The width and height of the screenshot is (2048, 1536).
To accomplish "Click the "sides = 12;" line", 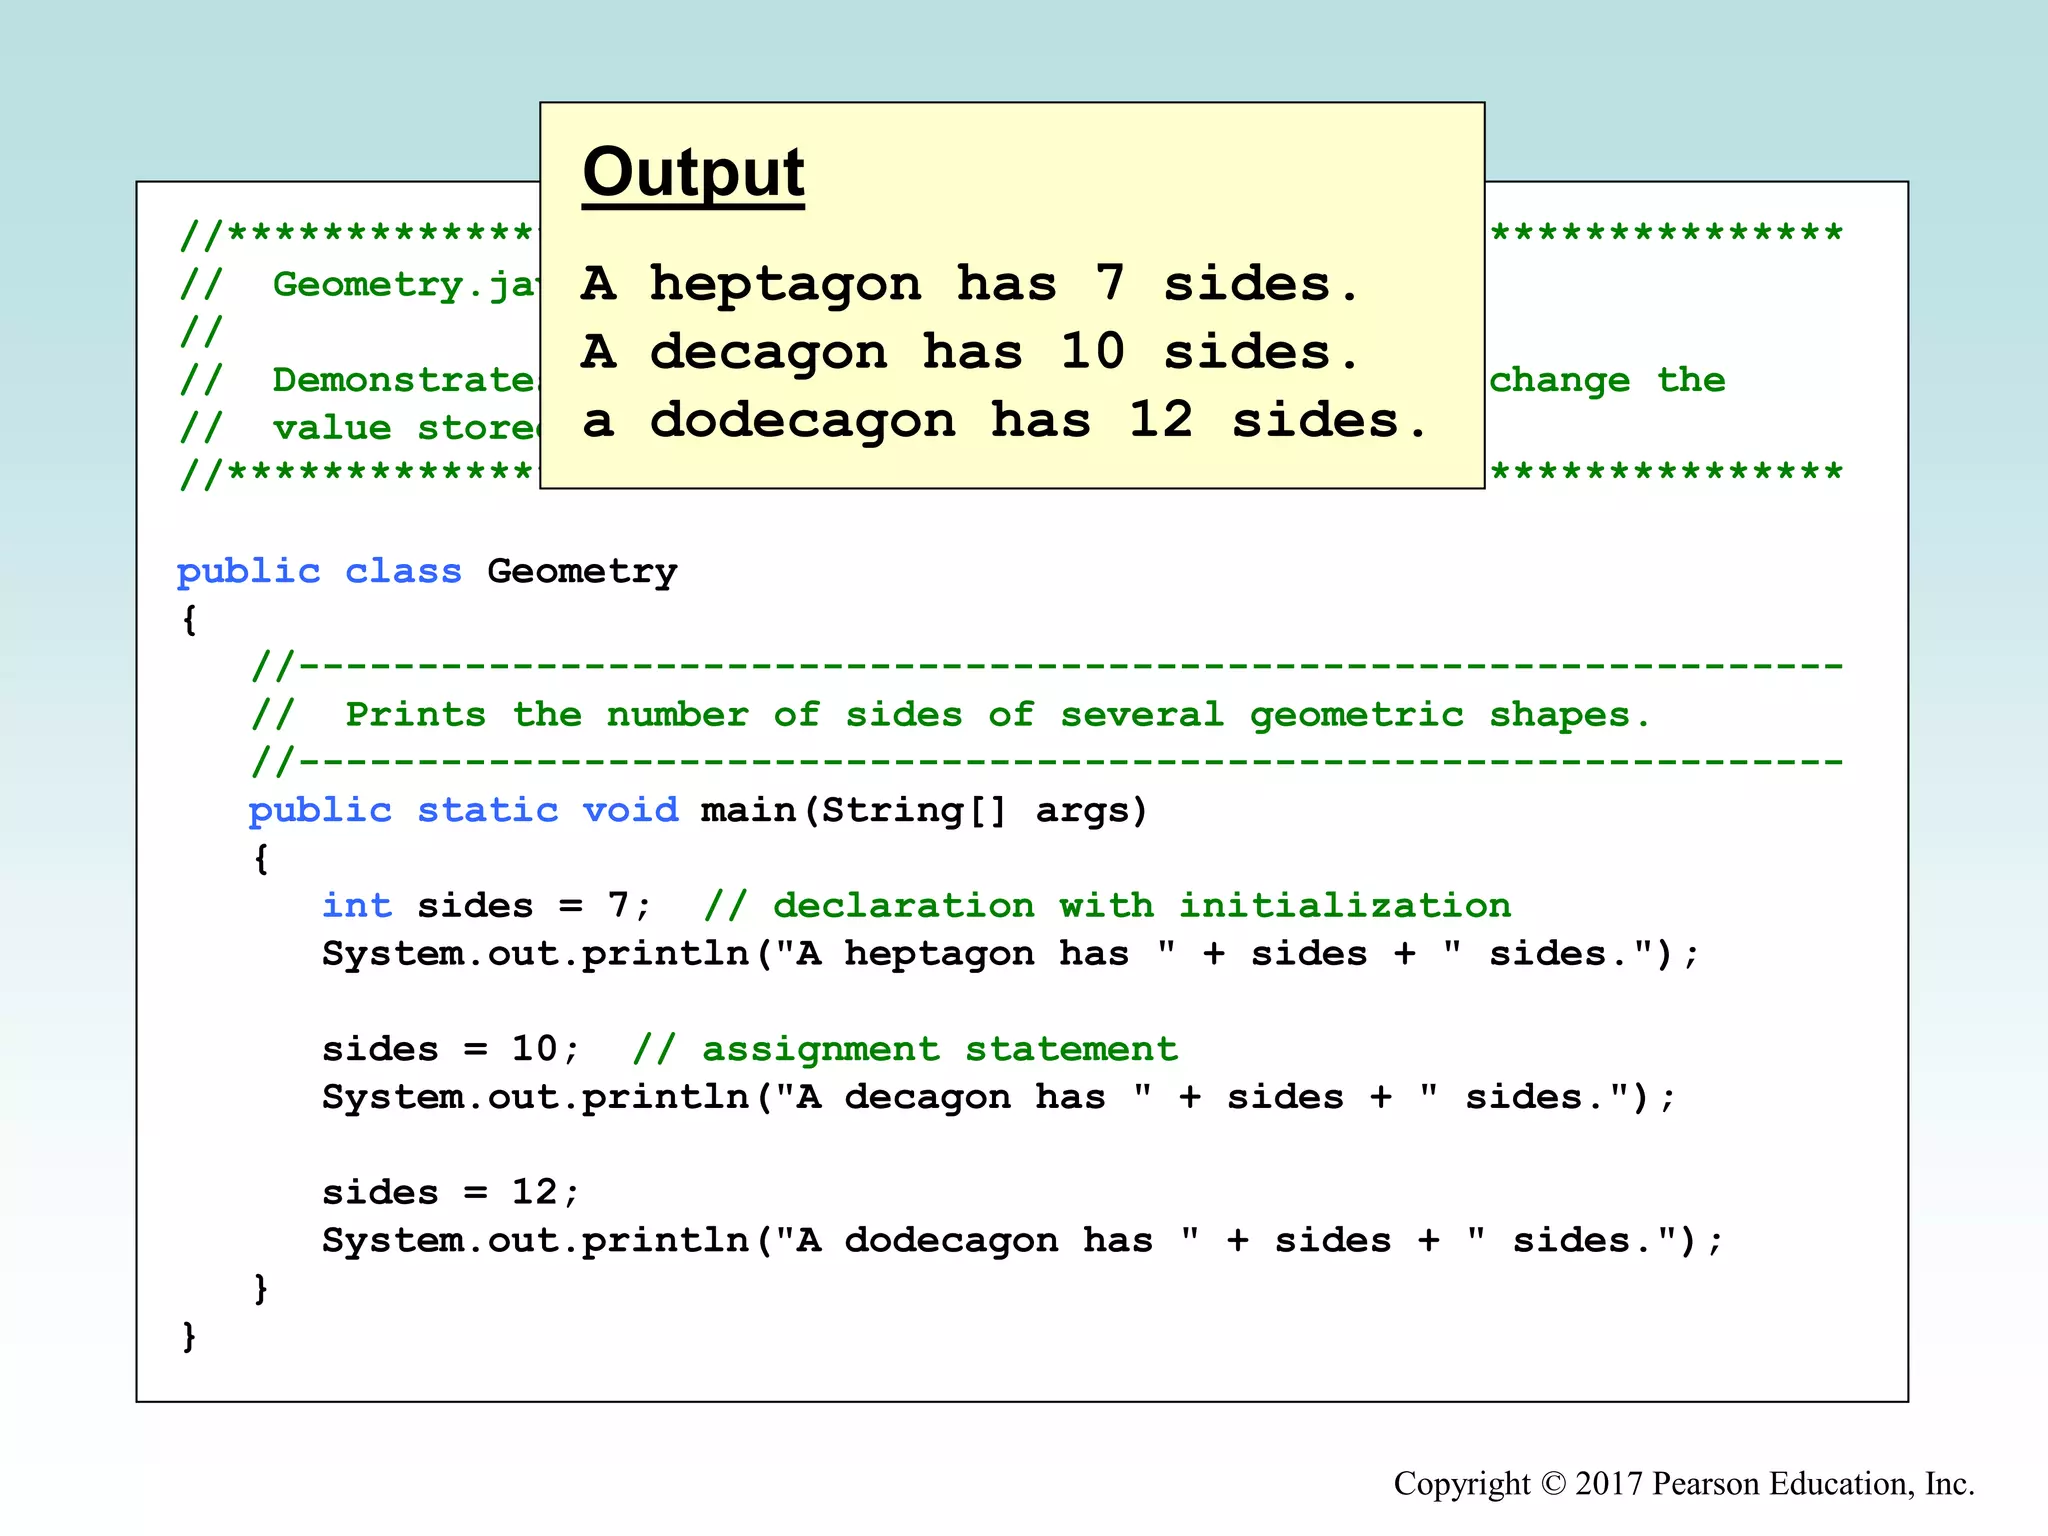I will pos(451,1192).
